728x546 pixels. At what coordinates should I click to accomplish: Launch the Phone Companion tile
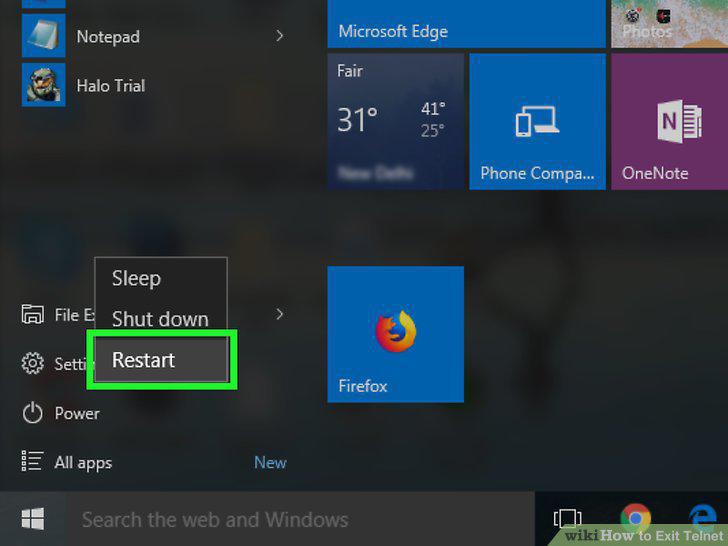[538, 121]
